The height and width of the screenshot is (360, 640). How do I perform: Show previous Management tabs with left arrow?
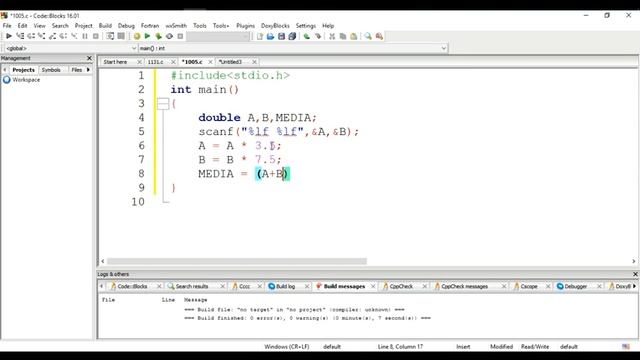[4, 70]
